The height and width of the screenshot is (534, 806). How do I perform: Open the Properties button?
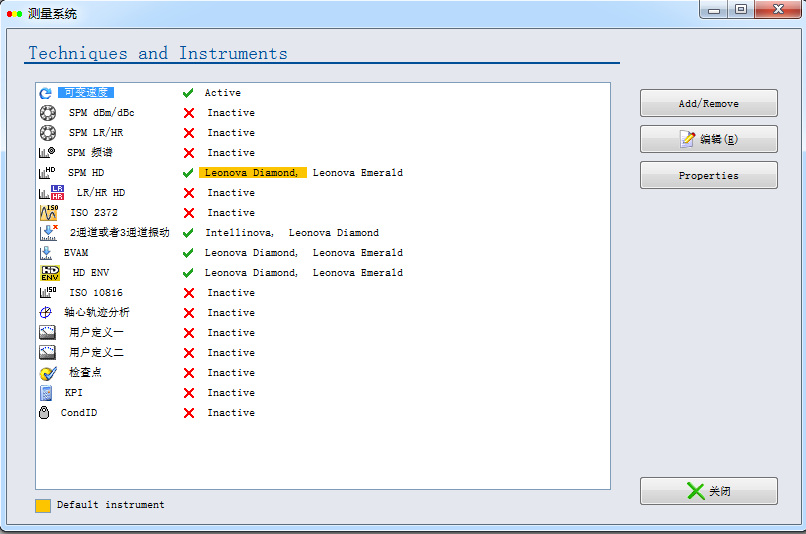pos(708,176)
